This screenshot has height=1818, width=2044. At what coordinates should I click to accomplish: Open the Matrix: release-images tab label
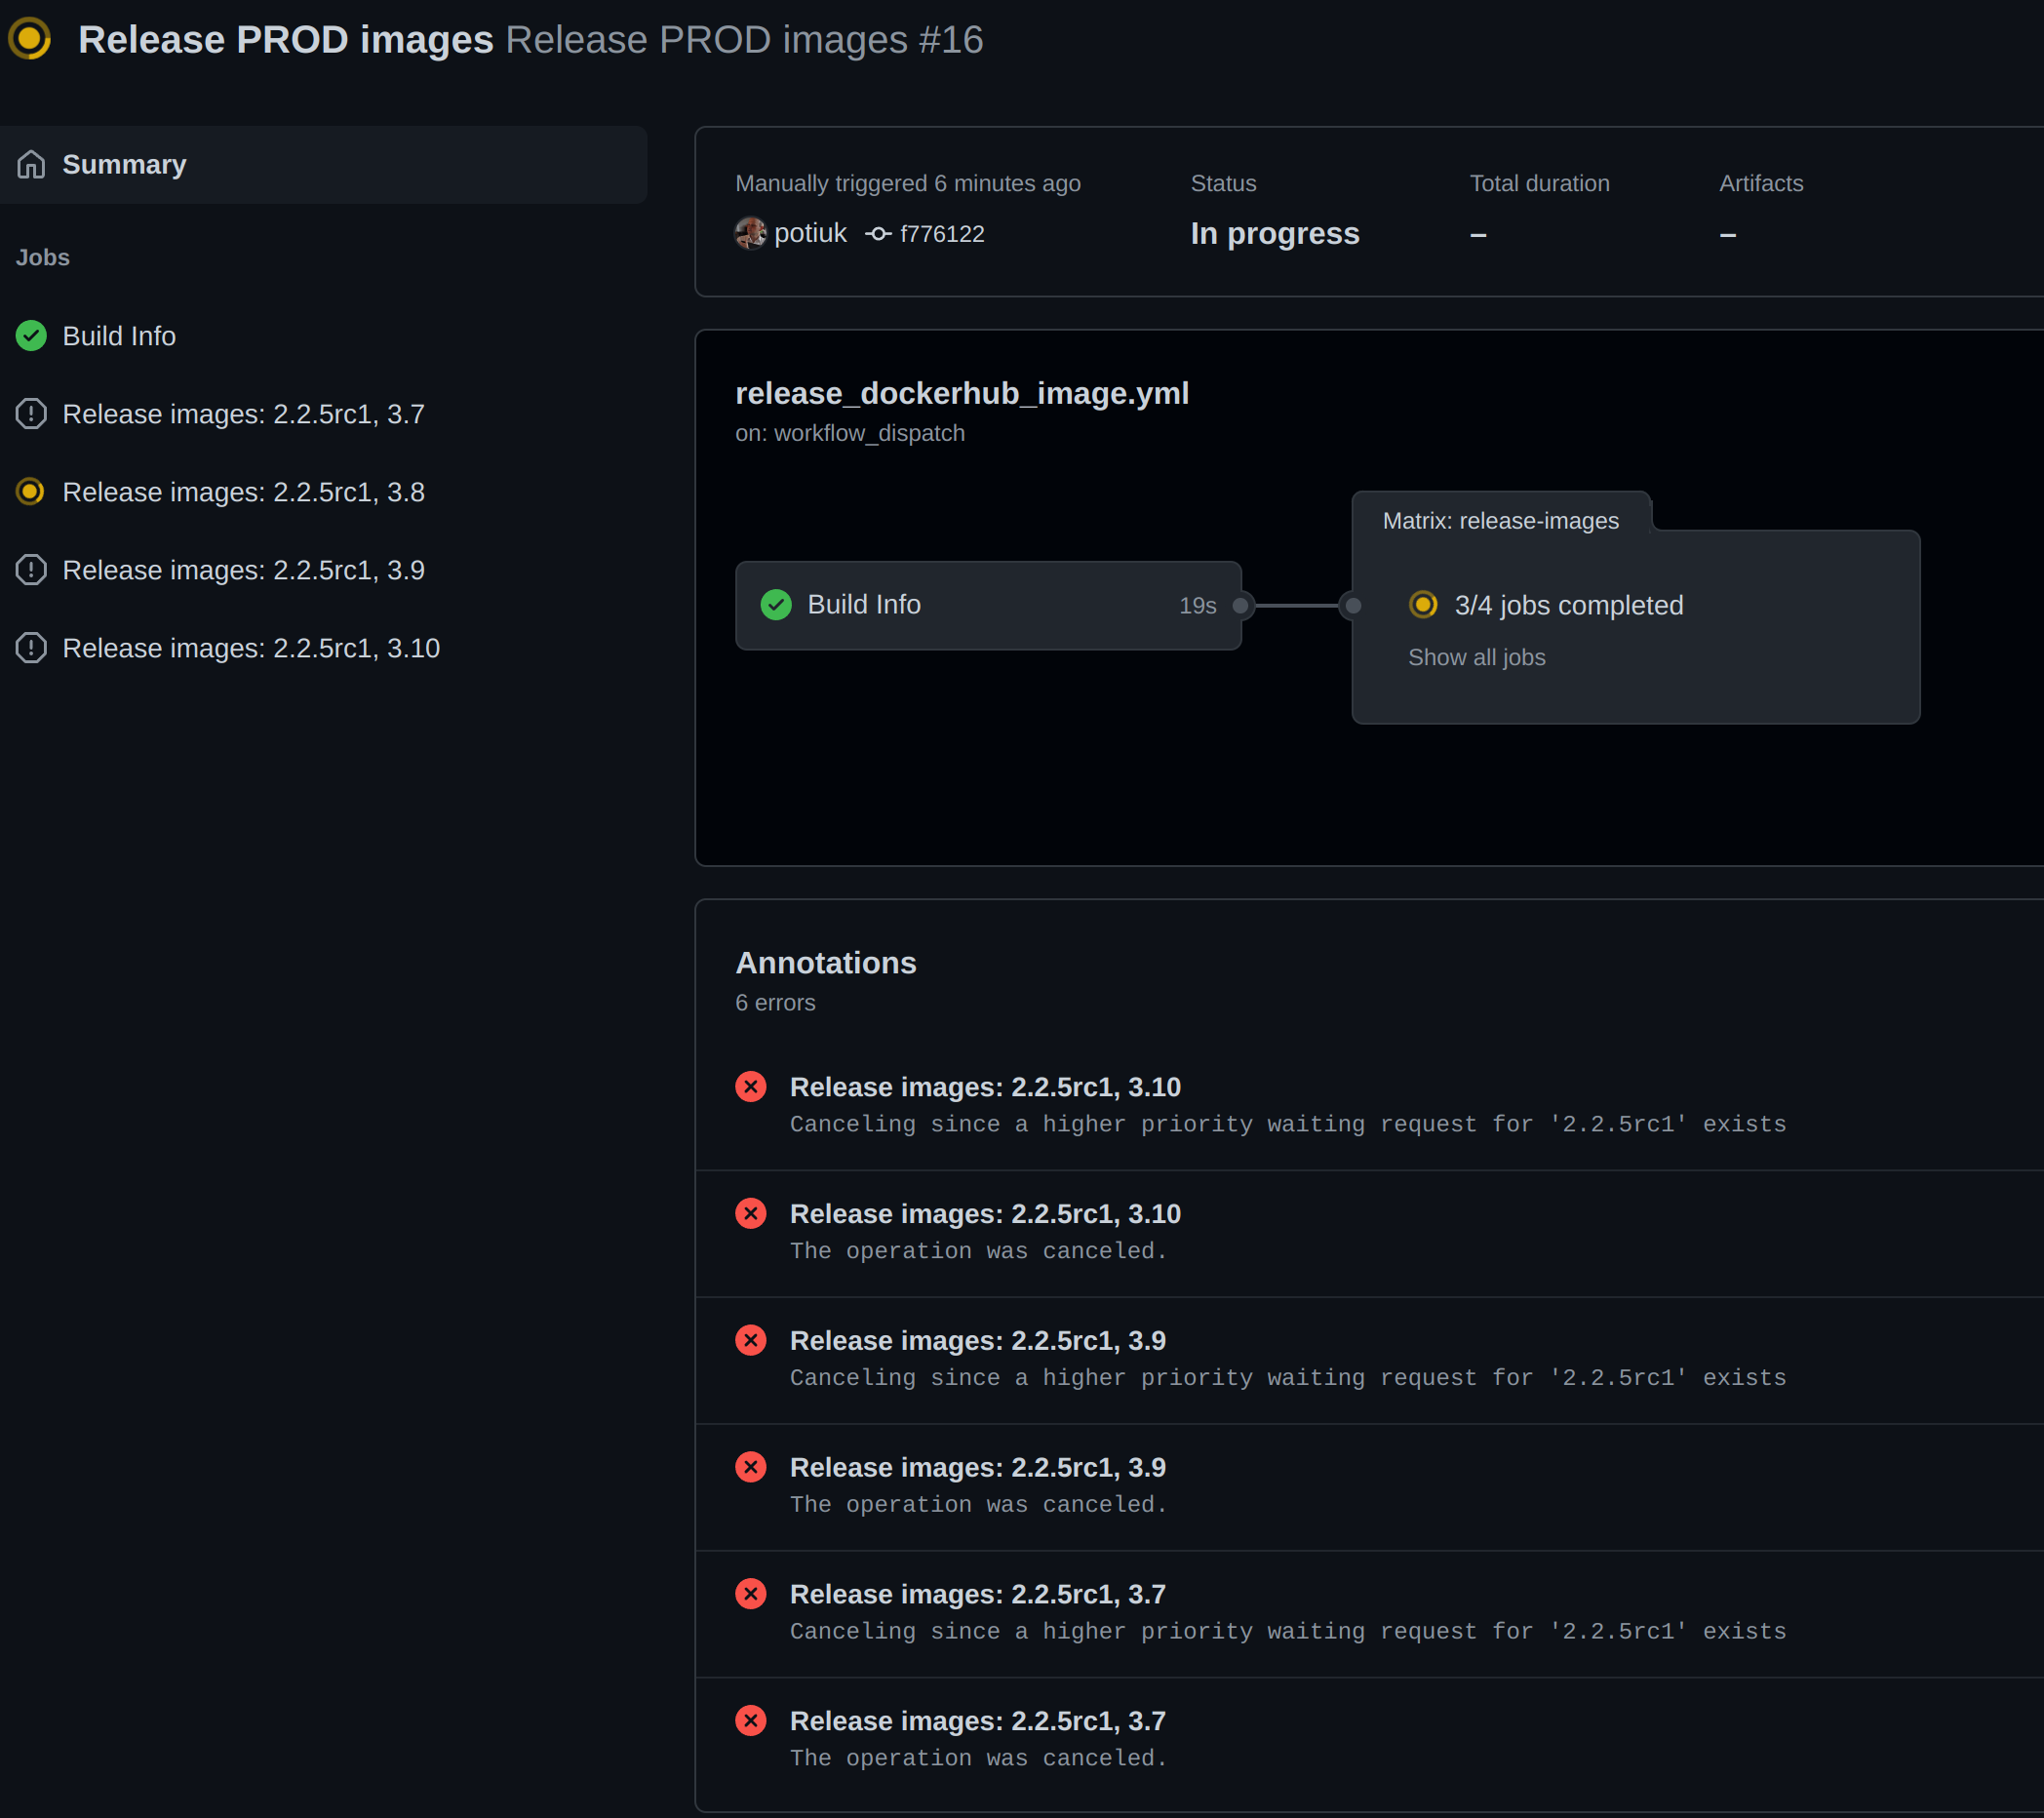(x=1500, y=521)
